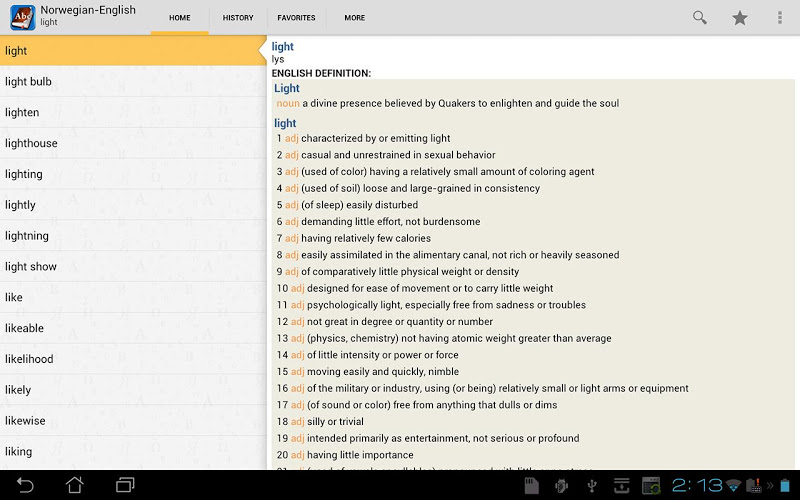Tap the clock showing 2:13
The width and height of the screenshot is (800, 500).
pyautogui.click(x=696, y=486)
